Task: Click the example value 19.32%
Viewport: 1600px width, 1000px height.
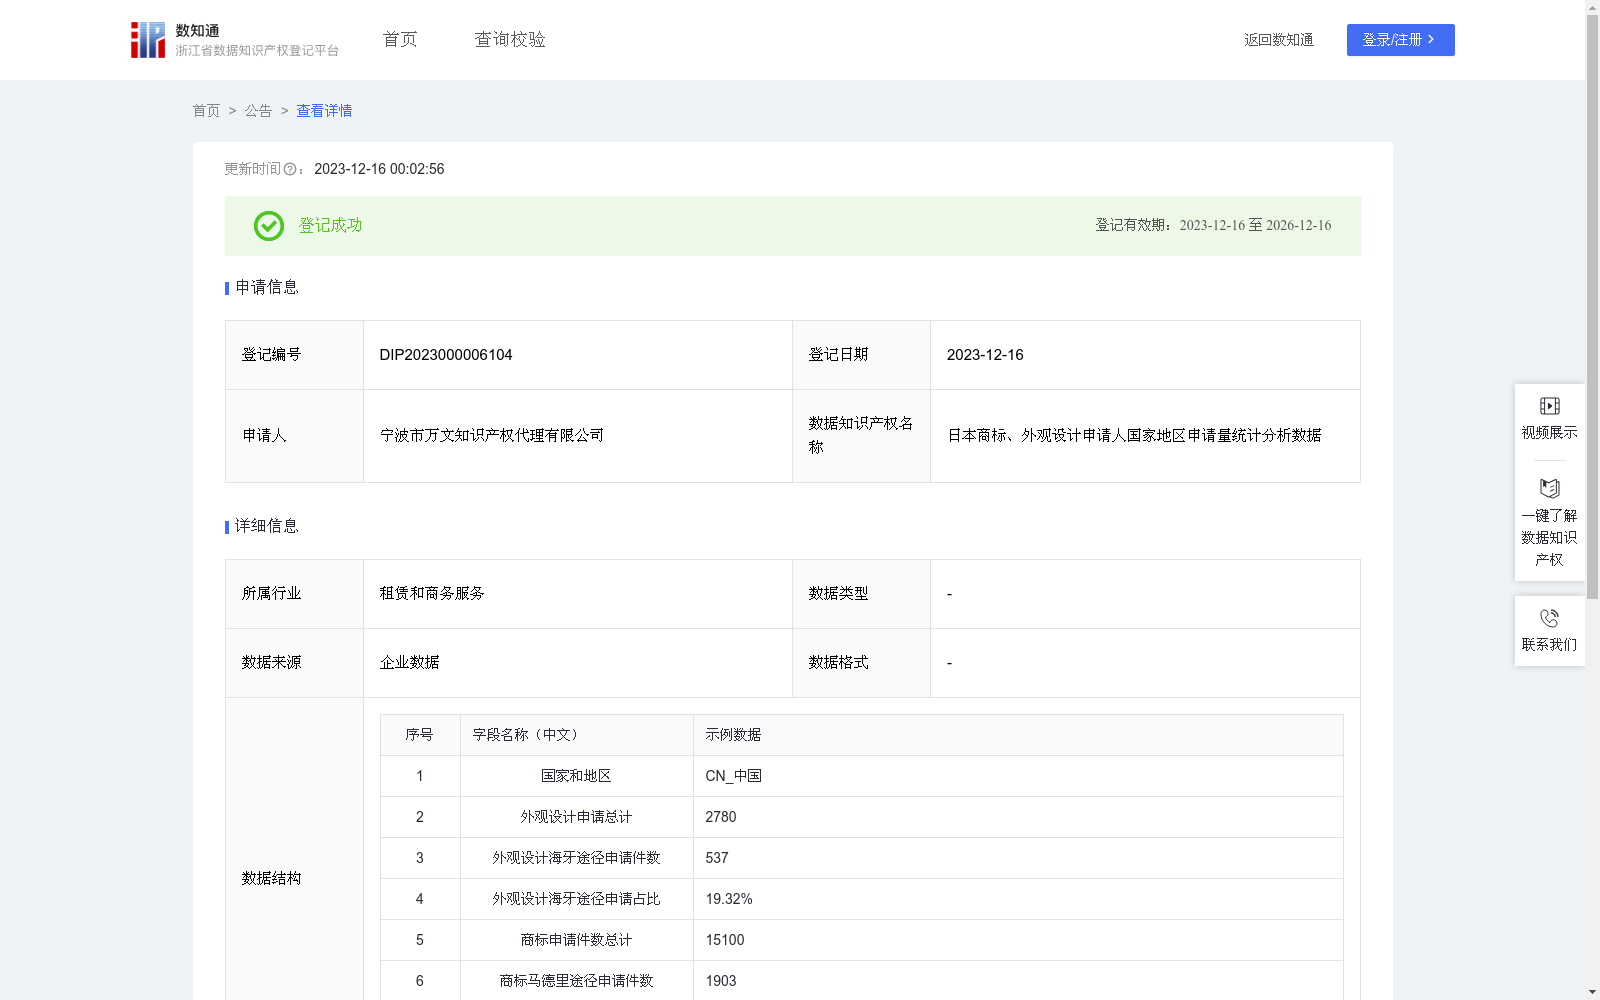Action: coord(729,899)
